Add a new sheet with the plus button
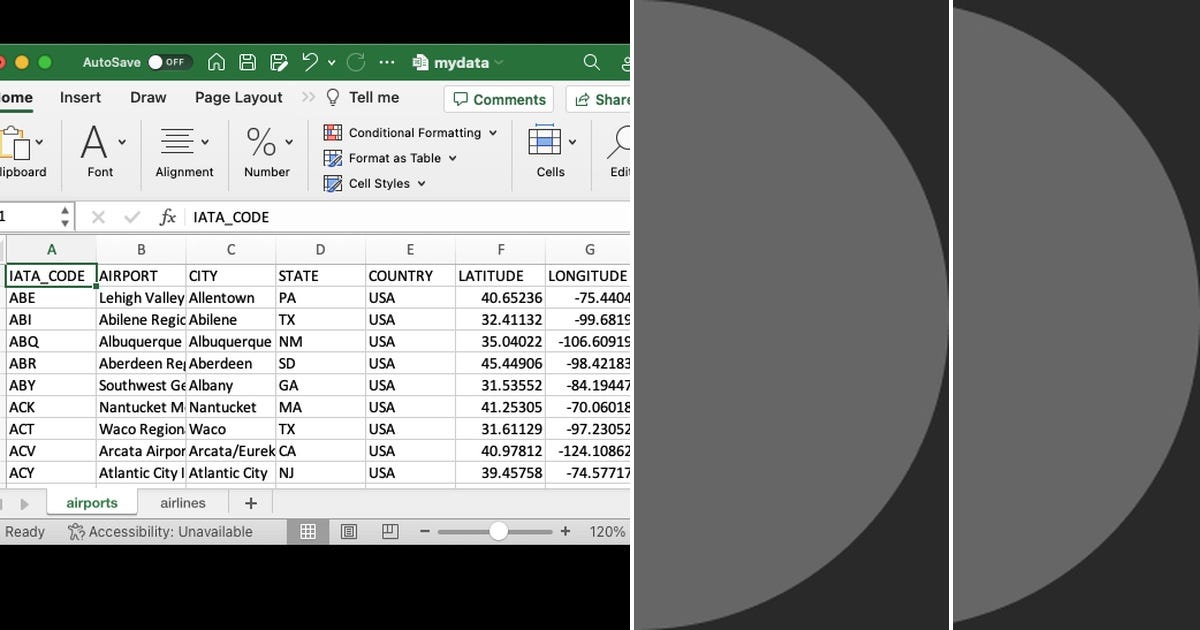 [250, 502]
